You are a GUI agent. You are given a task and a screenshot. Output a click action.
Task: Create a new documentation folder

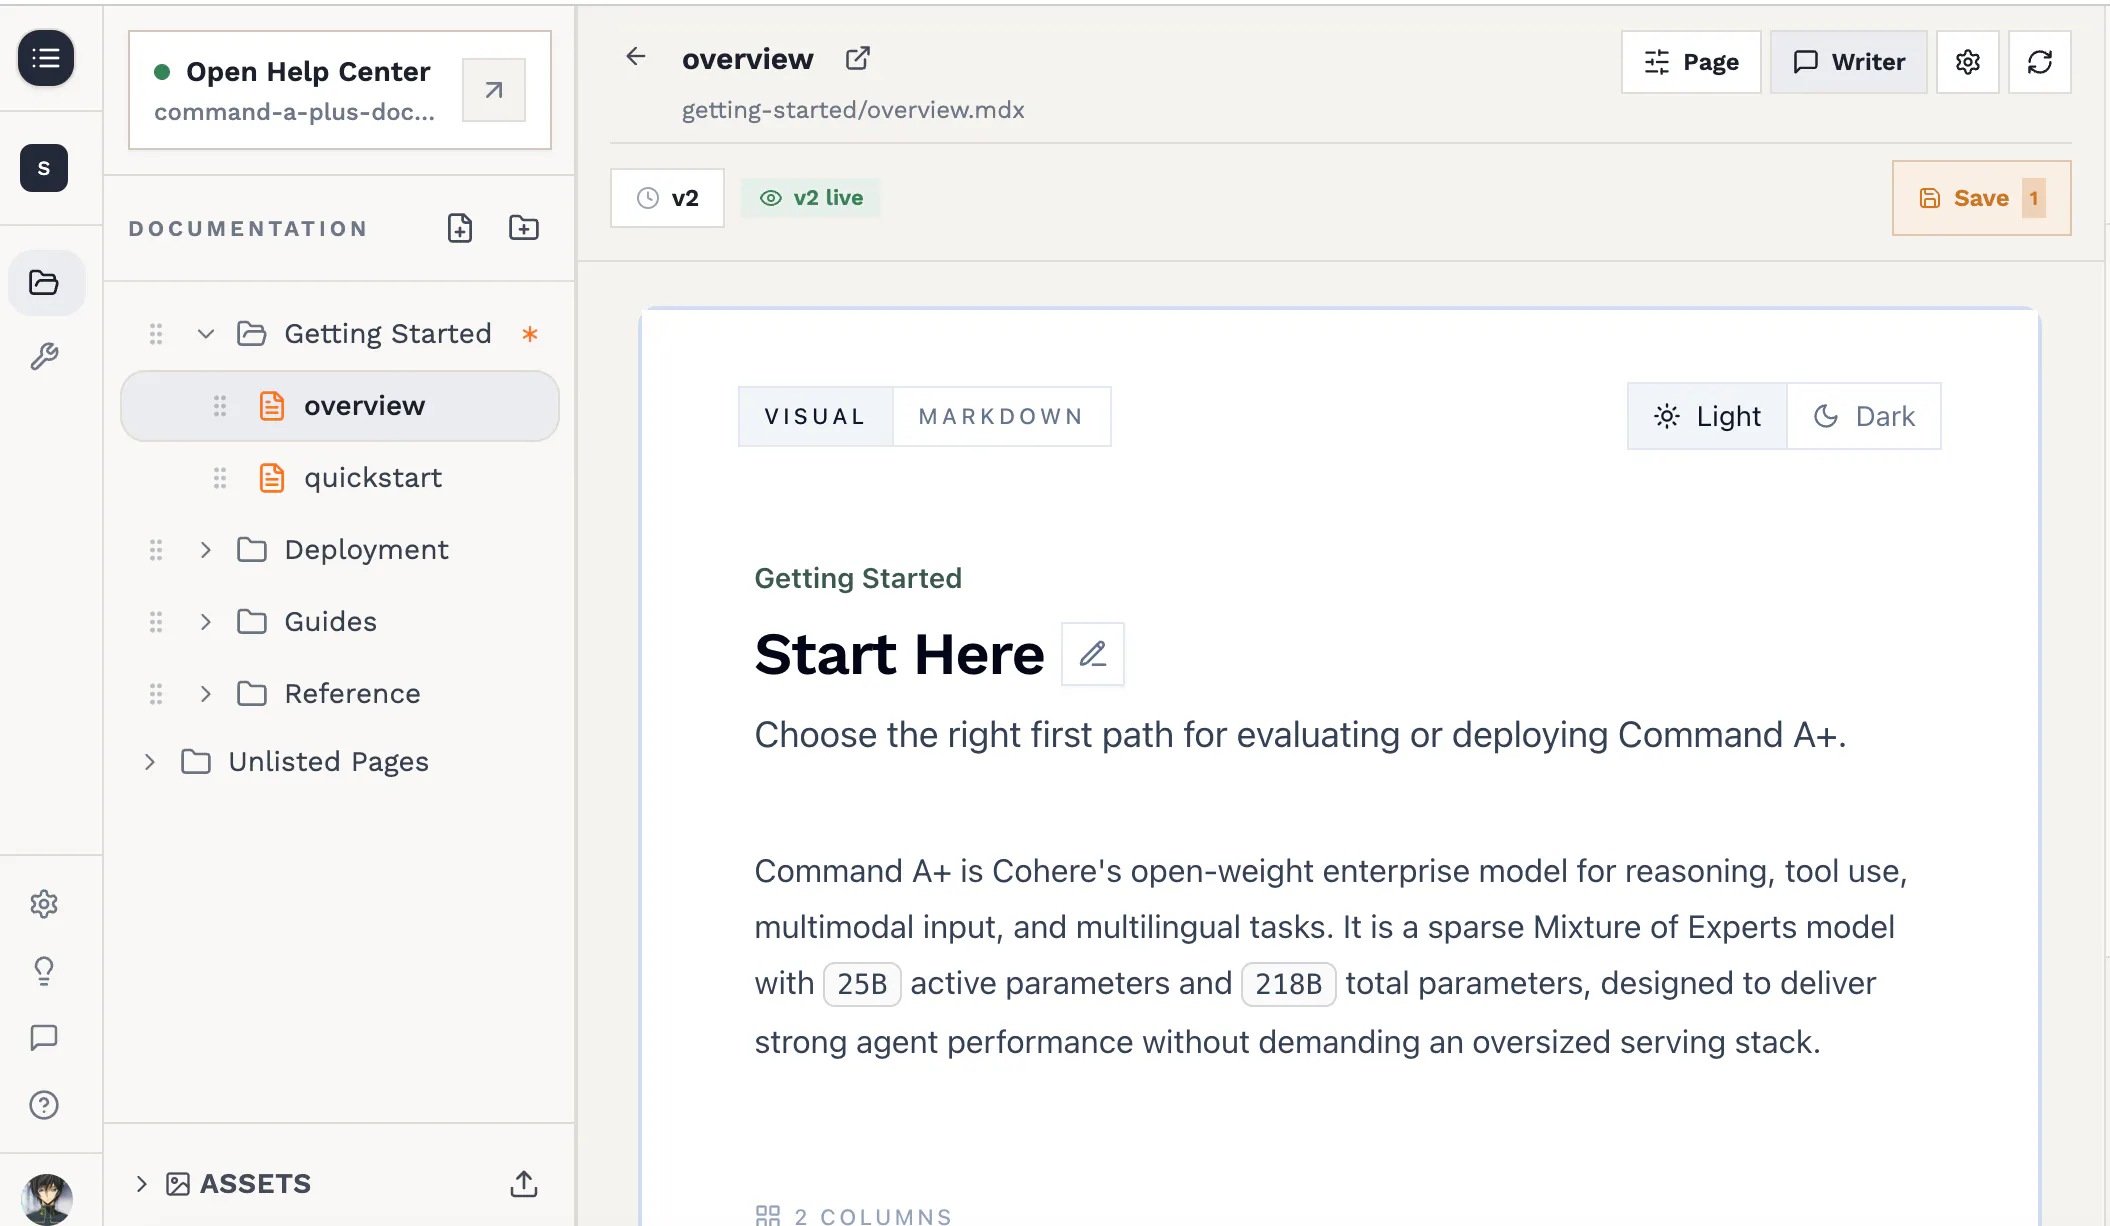524,228
